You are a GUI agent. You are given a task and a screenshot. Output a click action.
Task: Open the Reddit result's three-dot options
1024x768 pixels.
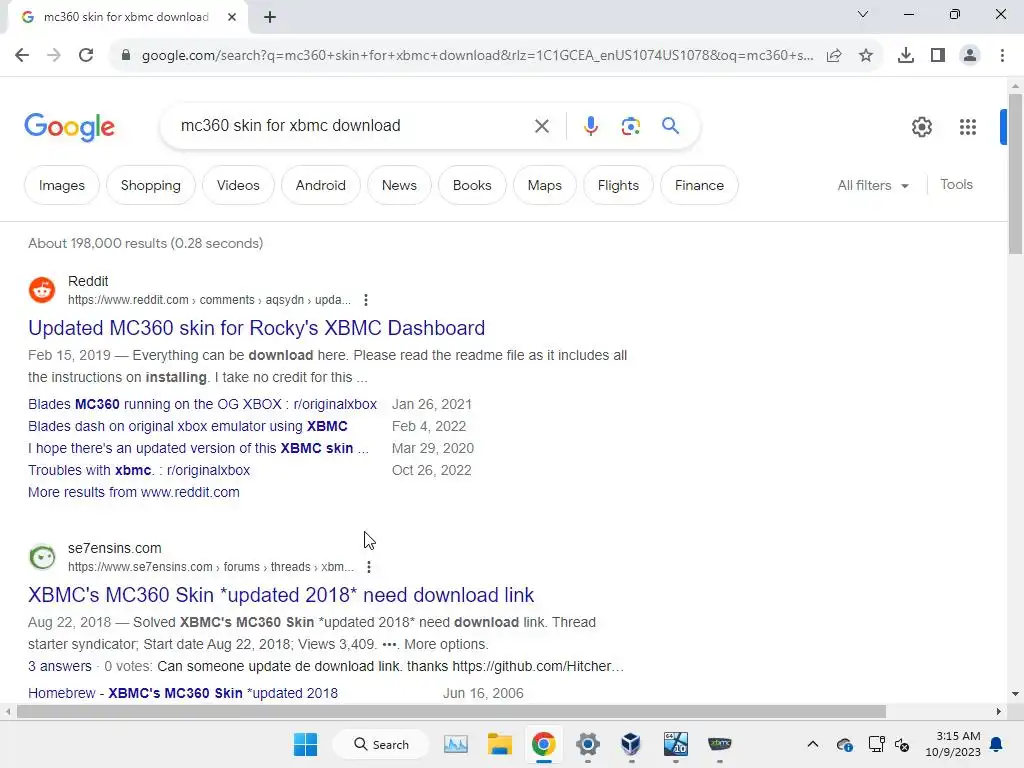point(366,300)
